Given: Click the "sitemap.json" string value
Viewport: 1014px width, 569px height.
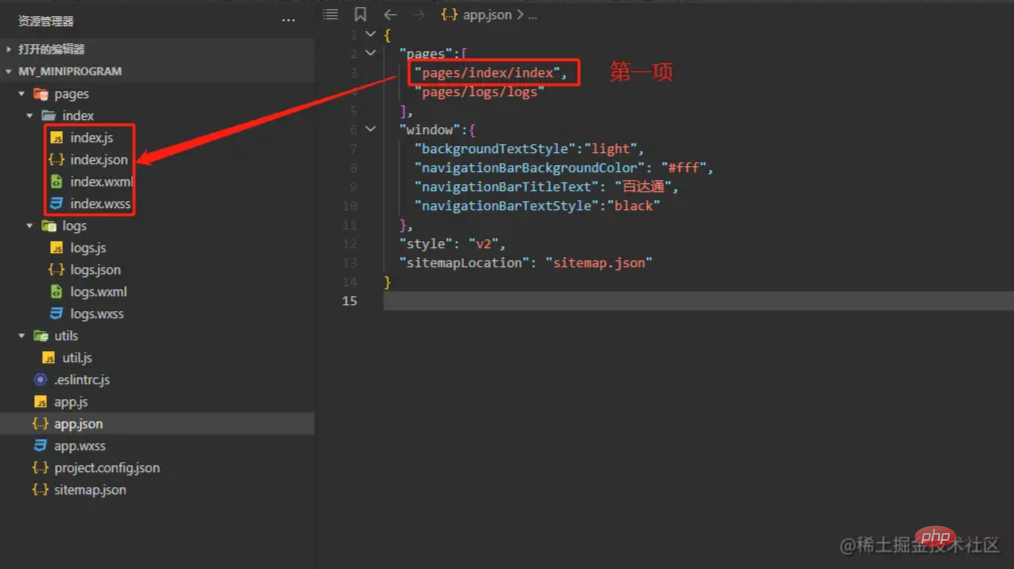Looking at the screenshot, I should click(599, 263).
